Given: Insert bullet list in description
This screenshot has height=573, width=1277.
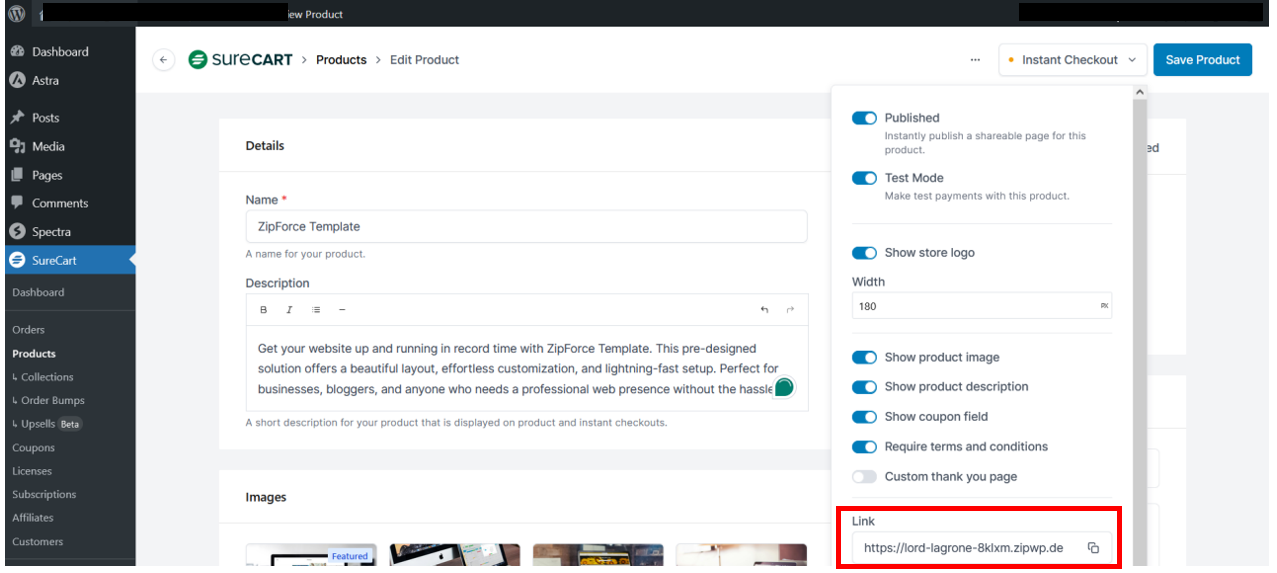Looking at the screenshot, I should [x=316, y=310].
